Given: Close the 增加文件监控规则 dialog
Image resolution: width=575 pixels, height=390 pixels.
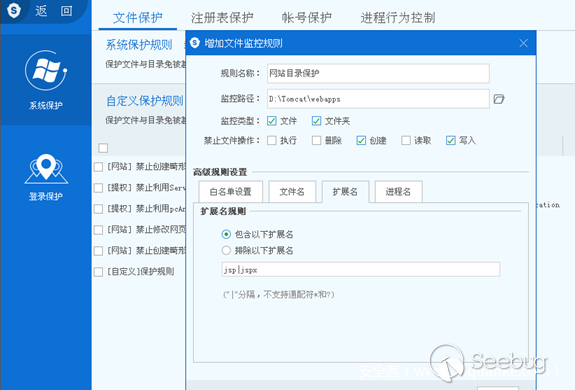Looking at the screenshot, I should pyautogui.click(x=523, y=43).
